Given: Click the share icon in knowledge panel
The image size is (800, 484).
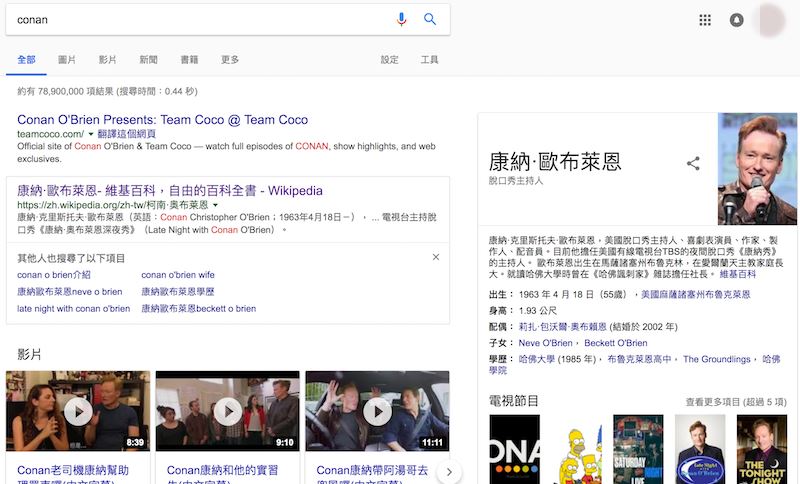Looking at the screenshot, I should click(x=693, y=163).
